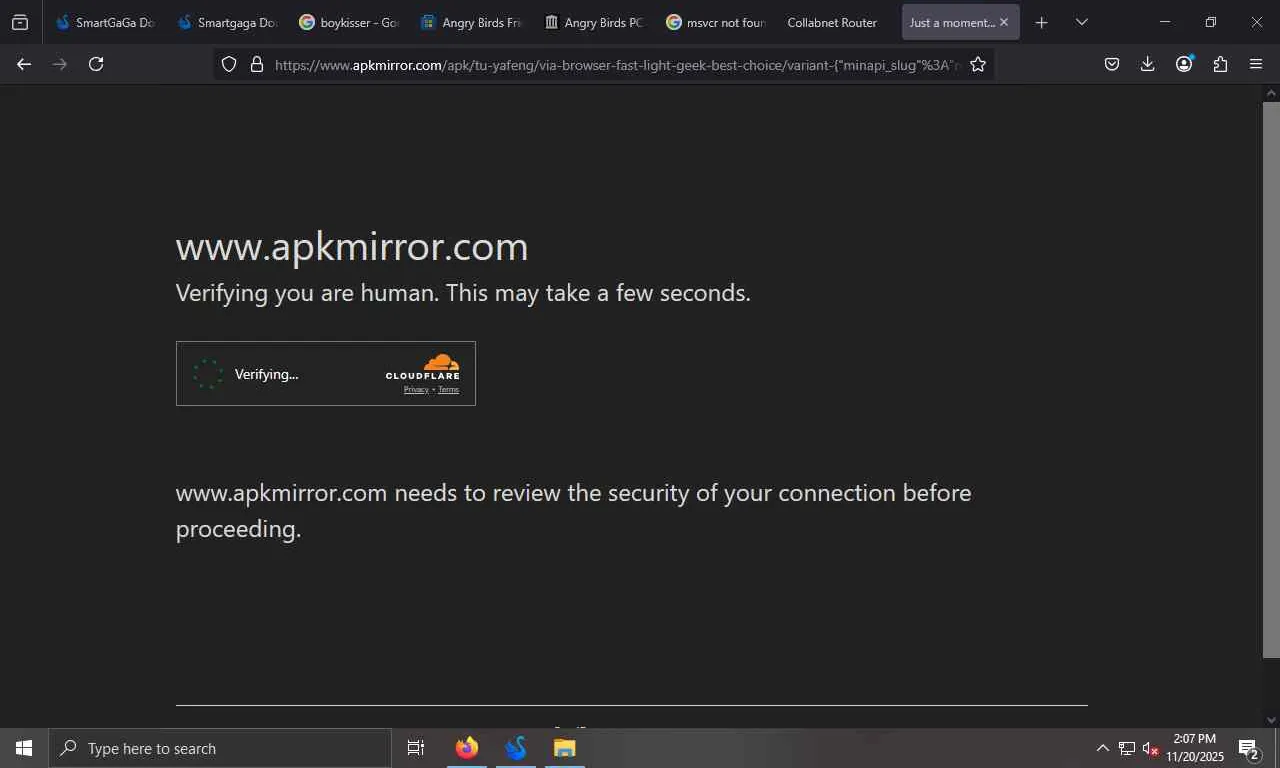Open the Firefox account menu
The image size is (1280, 768).
(x=1184, y=64)
